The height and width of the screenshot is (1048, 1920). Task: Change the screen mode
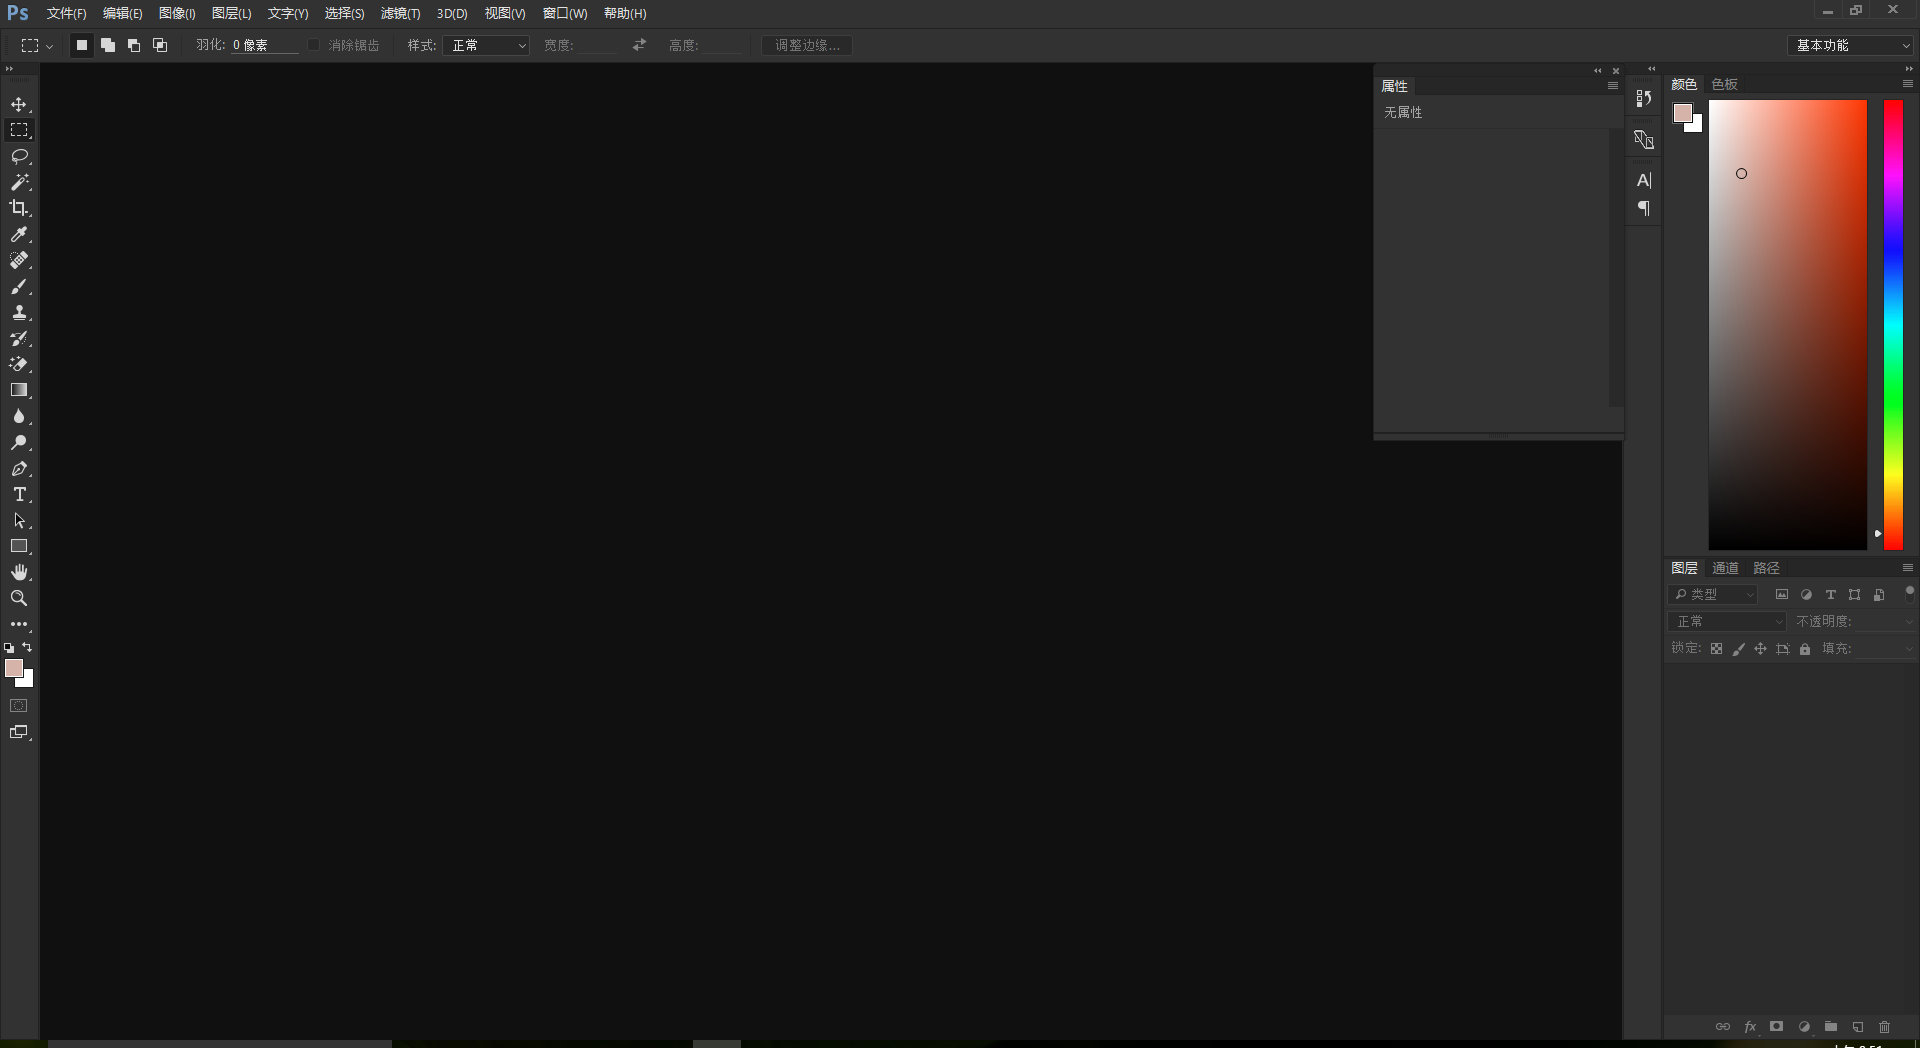click(x=19, y=732)
